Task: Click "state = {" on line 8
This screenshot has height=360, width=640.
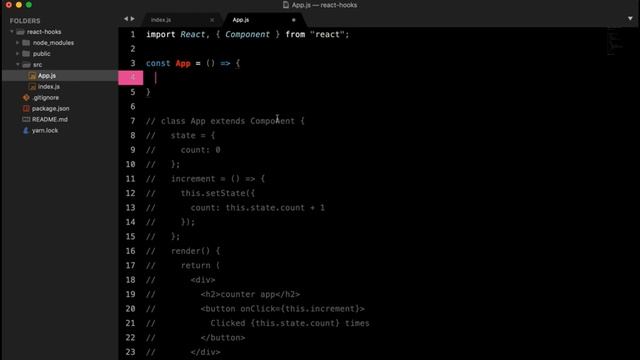Action: coord(193,136)
